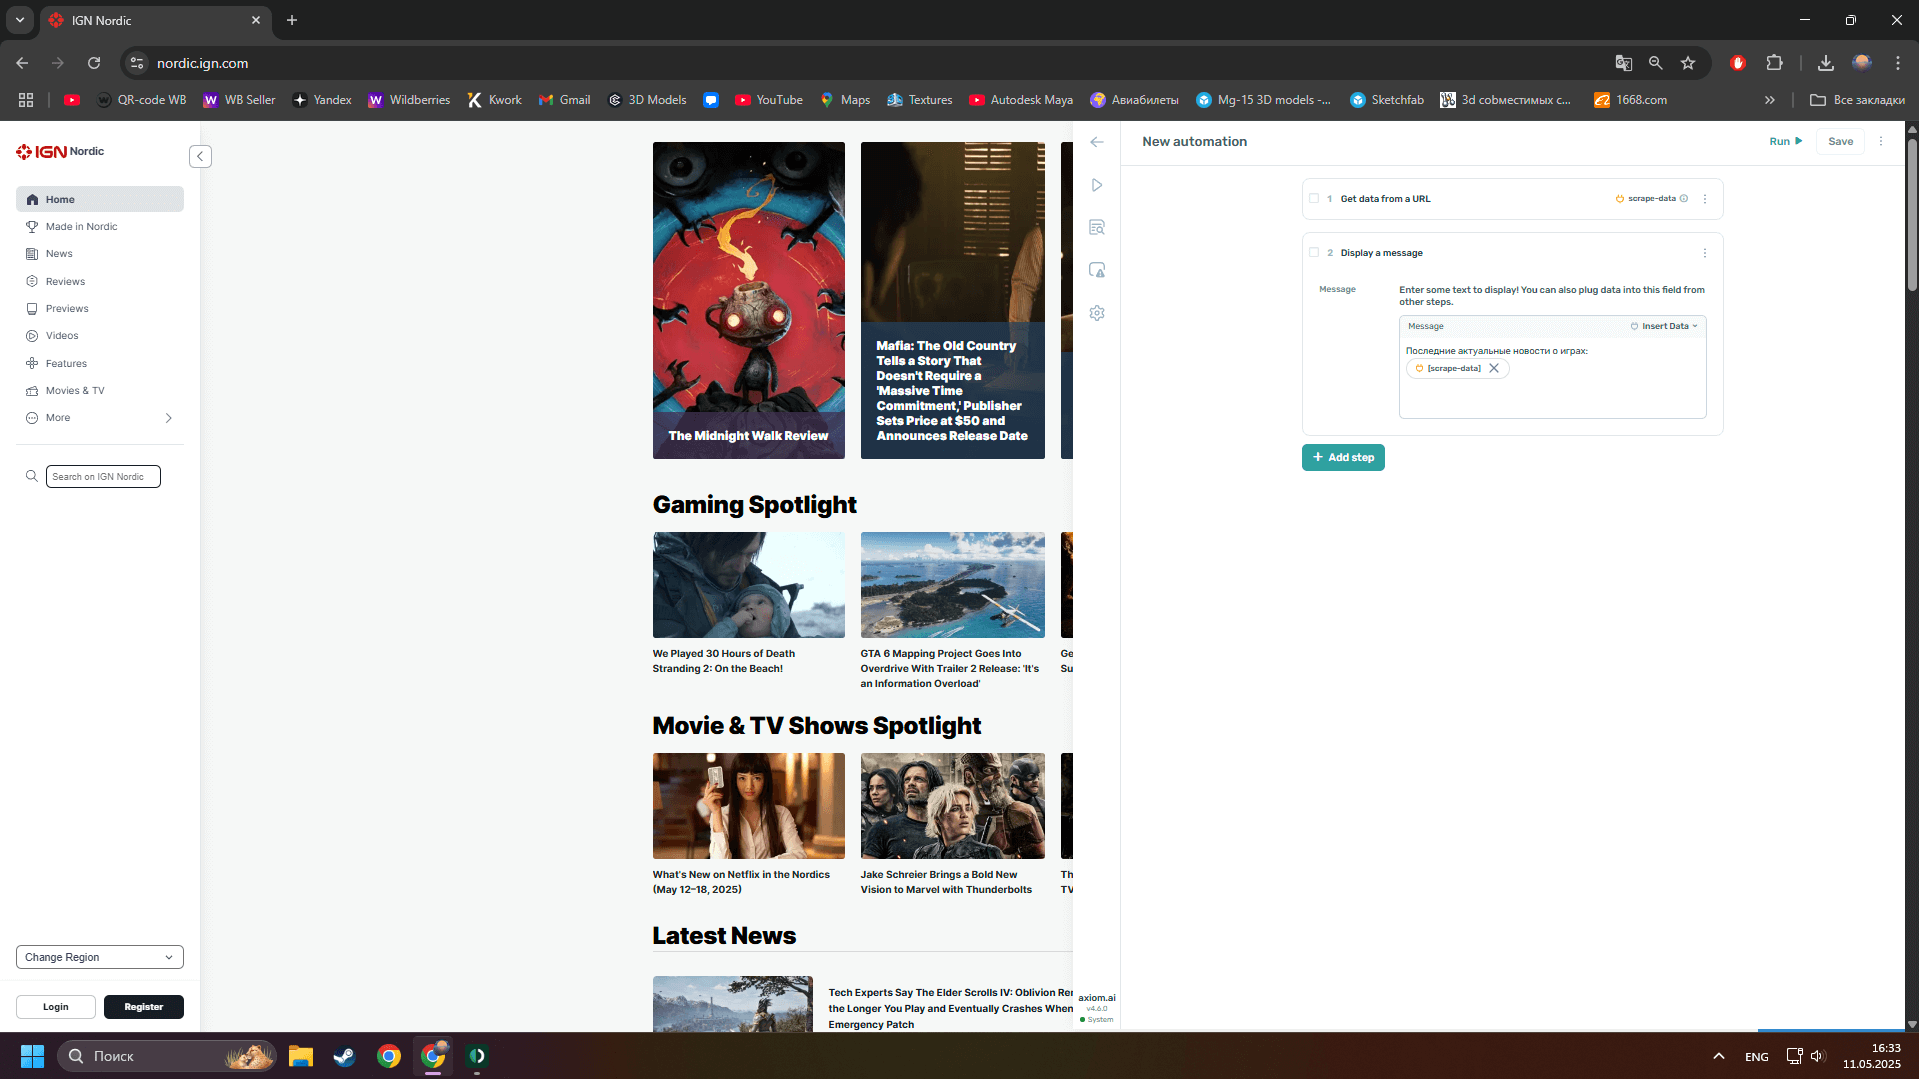Viewport: 1919px width, 1079px height.
Task: Open the Axiom alert screen icon in sidebar
Action: (x=1097, y=270)
